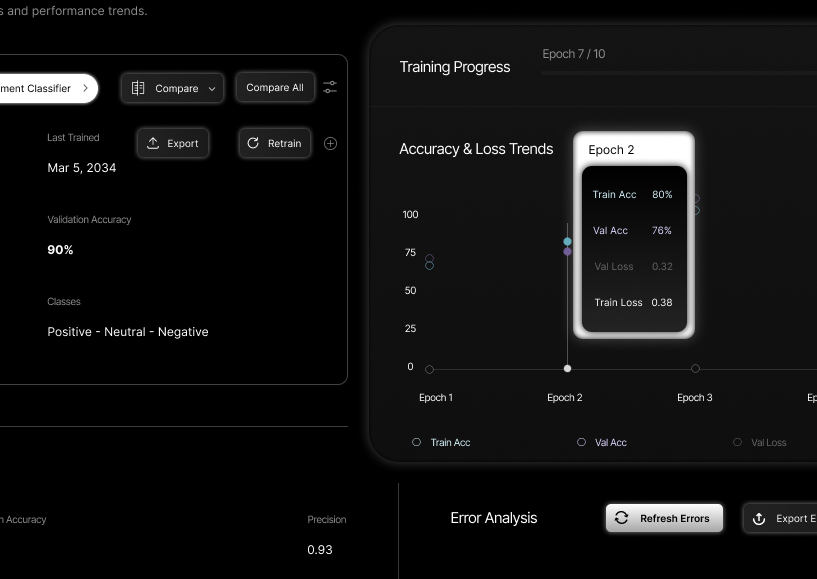The image size is (817, 579).
Task: Click the Validation Accuracy label
Action: [89, 220]
